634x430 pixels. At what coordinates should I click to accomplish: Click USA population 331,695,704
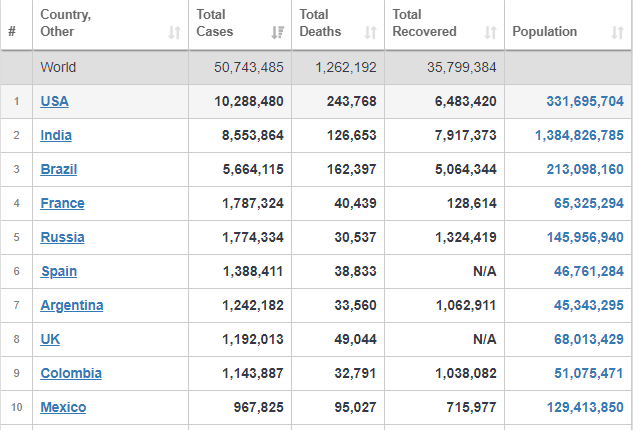pyautogui.click(x=585, y=101)
